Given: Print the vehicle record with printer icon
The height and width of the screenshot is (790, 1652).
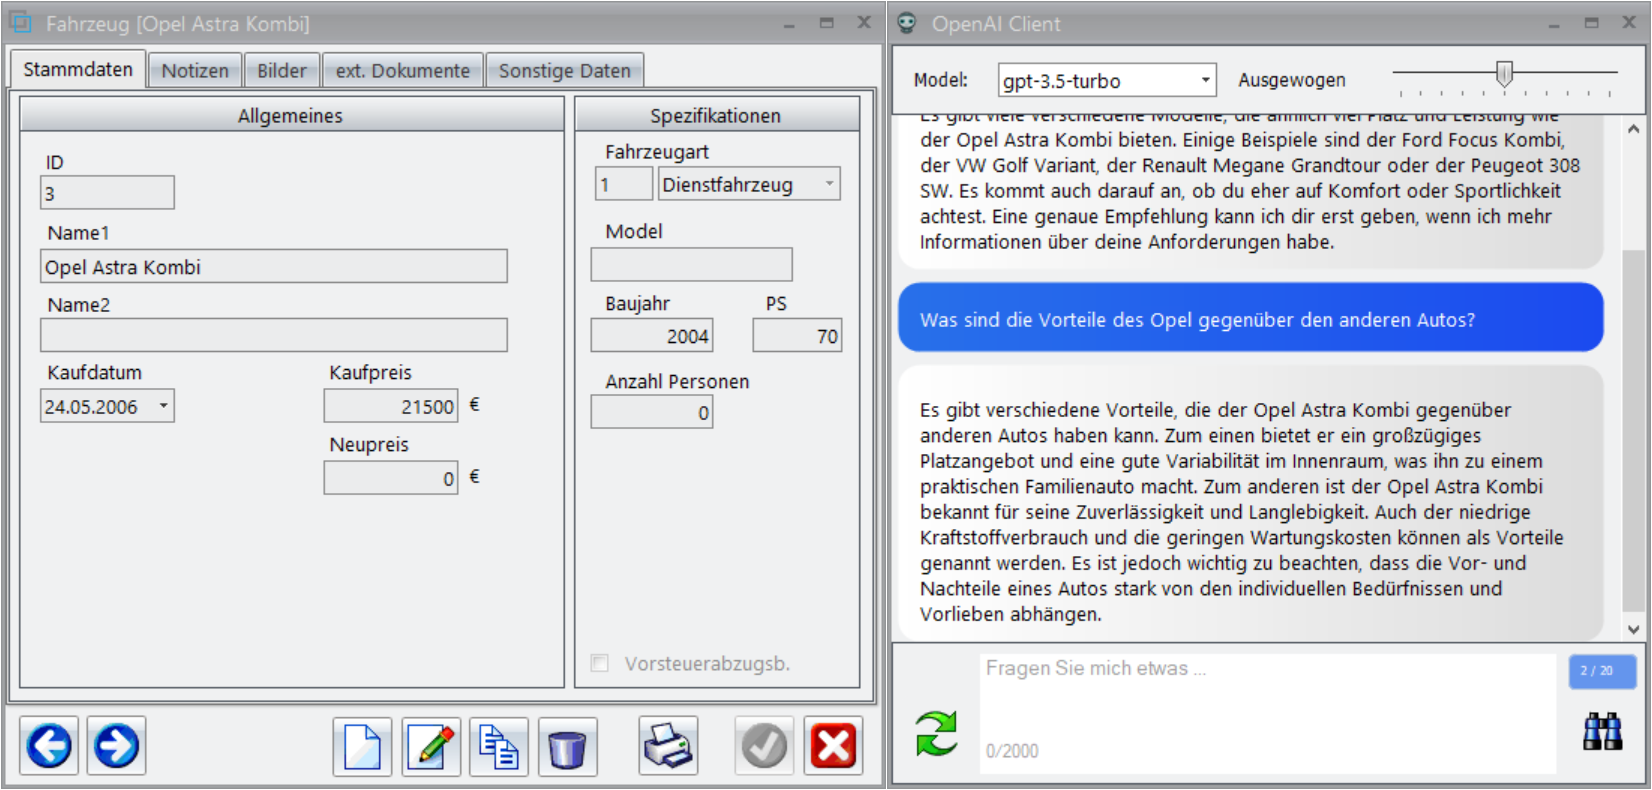Looking at the screenshot, I should click(668, 746).
